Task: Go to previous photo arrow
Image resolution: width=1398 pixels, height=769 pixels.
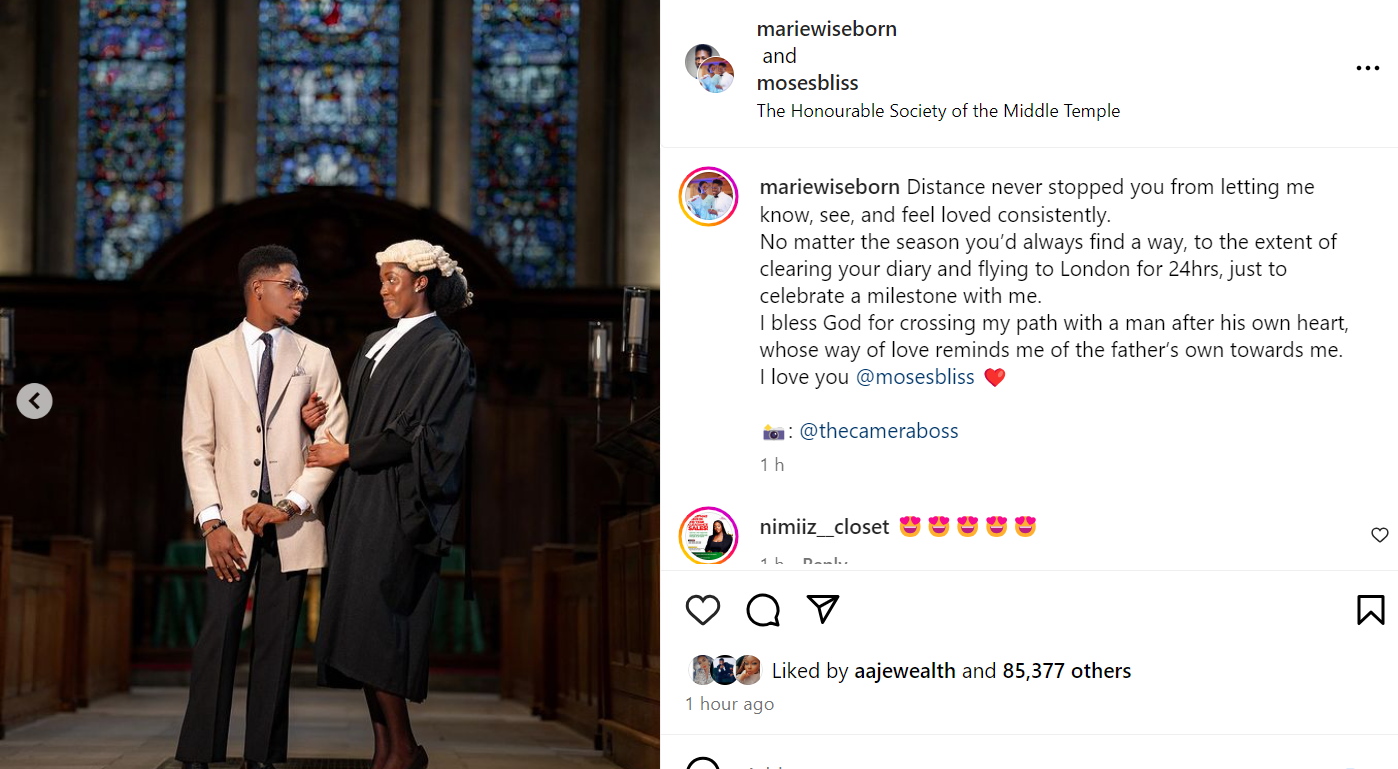Action: (x=34, y=401)
